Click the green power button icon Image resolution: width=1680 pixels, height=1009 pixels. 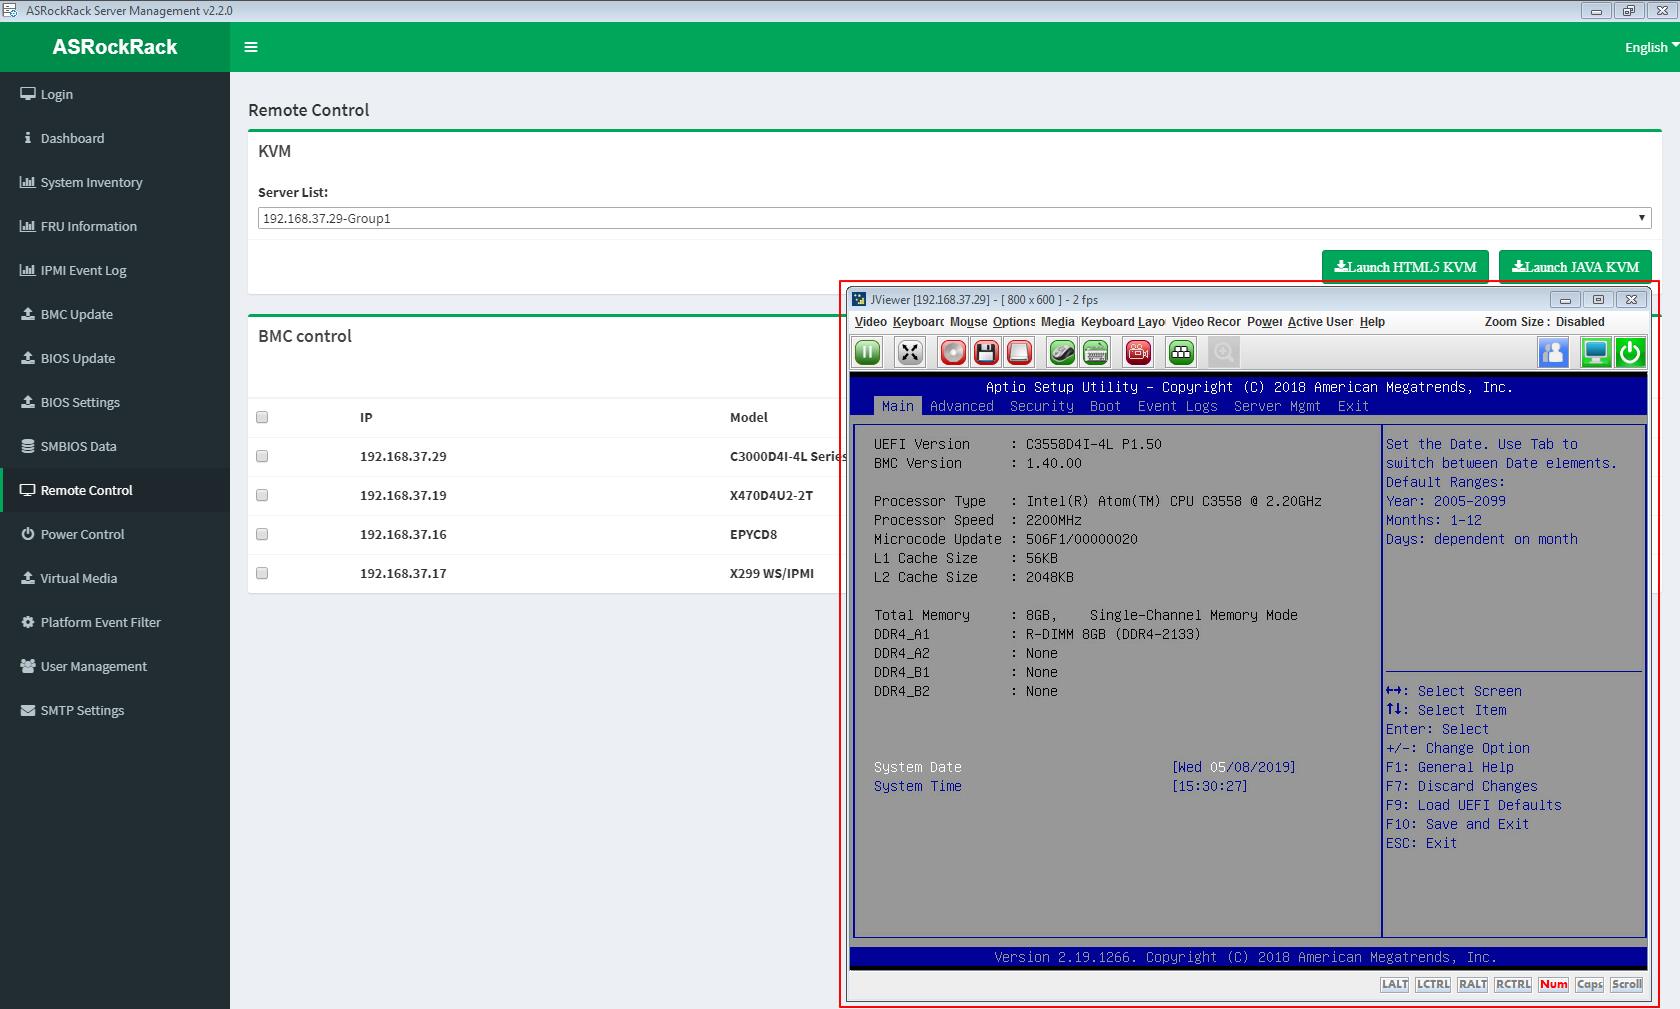[x=1630, y=352]
